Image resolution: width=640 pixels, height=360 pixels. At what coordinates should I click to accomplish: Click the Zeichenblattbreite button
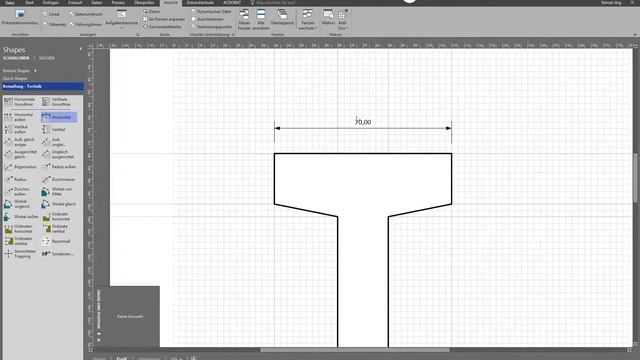(x=162, y=27)
